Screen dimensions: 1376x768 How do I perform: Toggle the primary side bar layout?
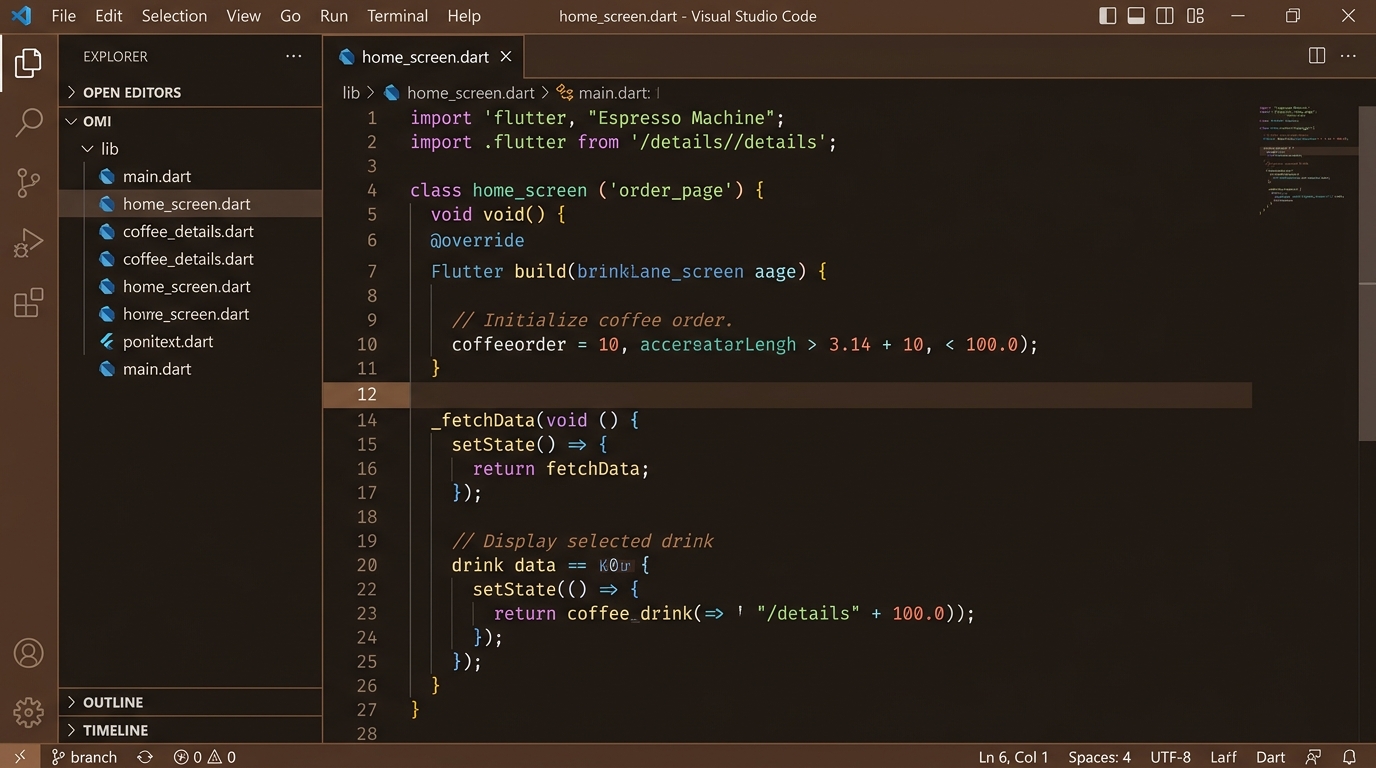coord(1108,16)
